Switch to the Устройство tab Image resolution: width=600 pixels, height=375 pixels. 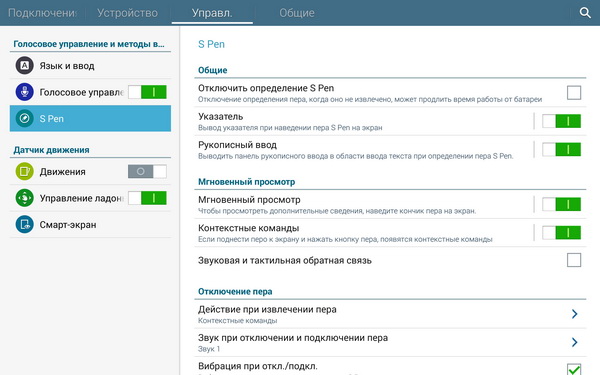pyautogui.click(x=127, y=13)
